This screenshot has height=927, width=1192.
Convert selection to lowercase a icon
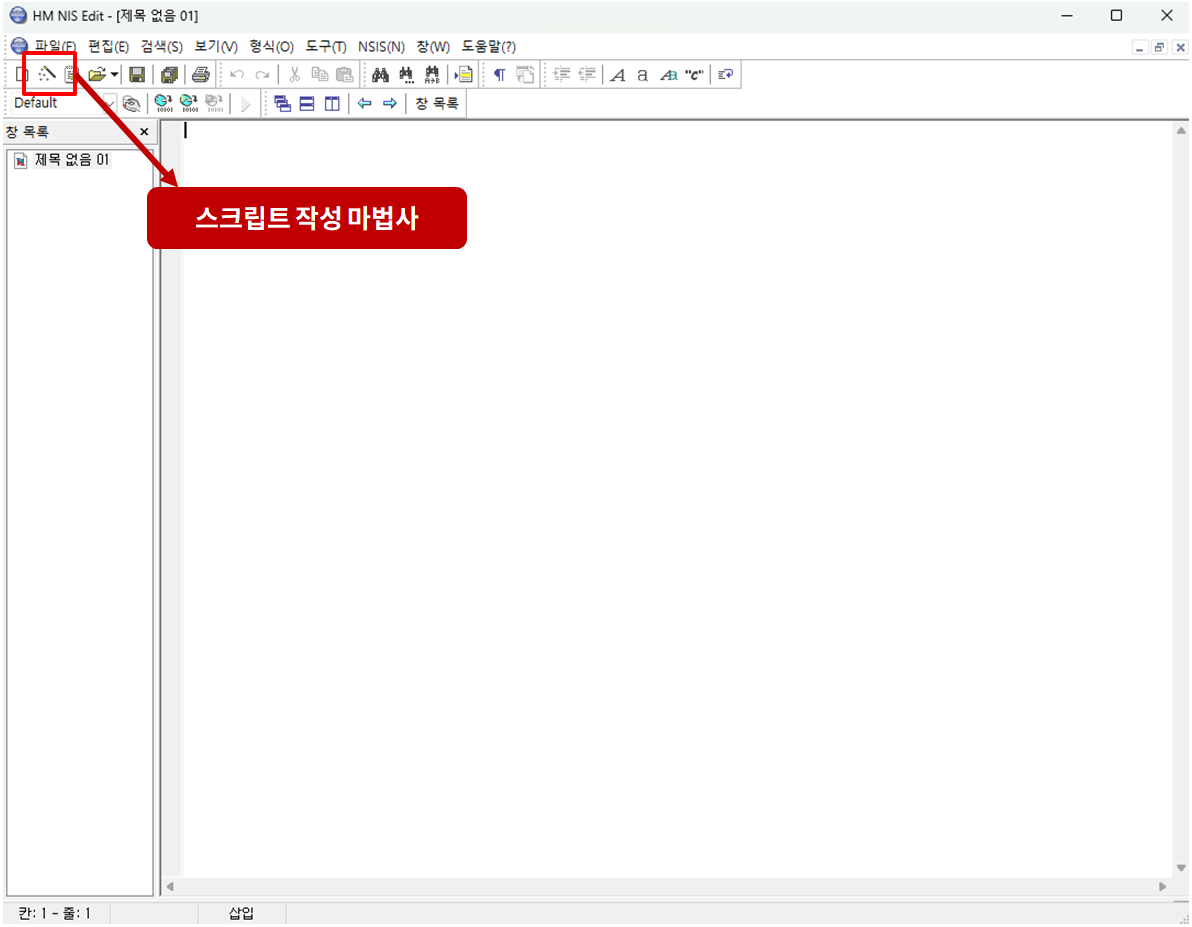click(x=642, y=75)
